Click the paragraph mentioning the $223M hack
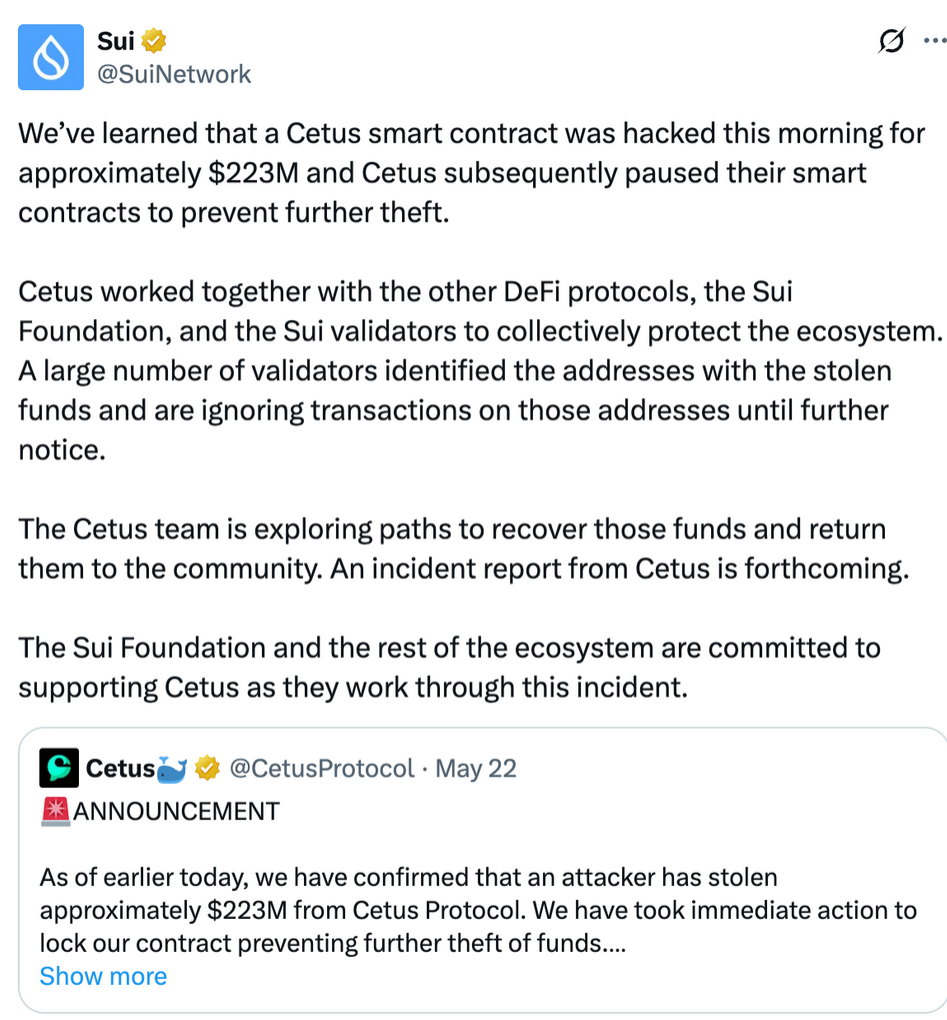This screenshot has width=947, height=1020. (x=470, y=172)
